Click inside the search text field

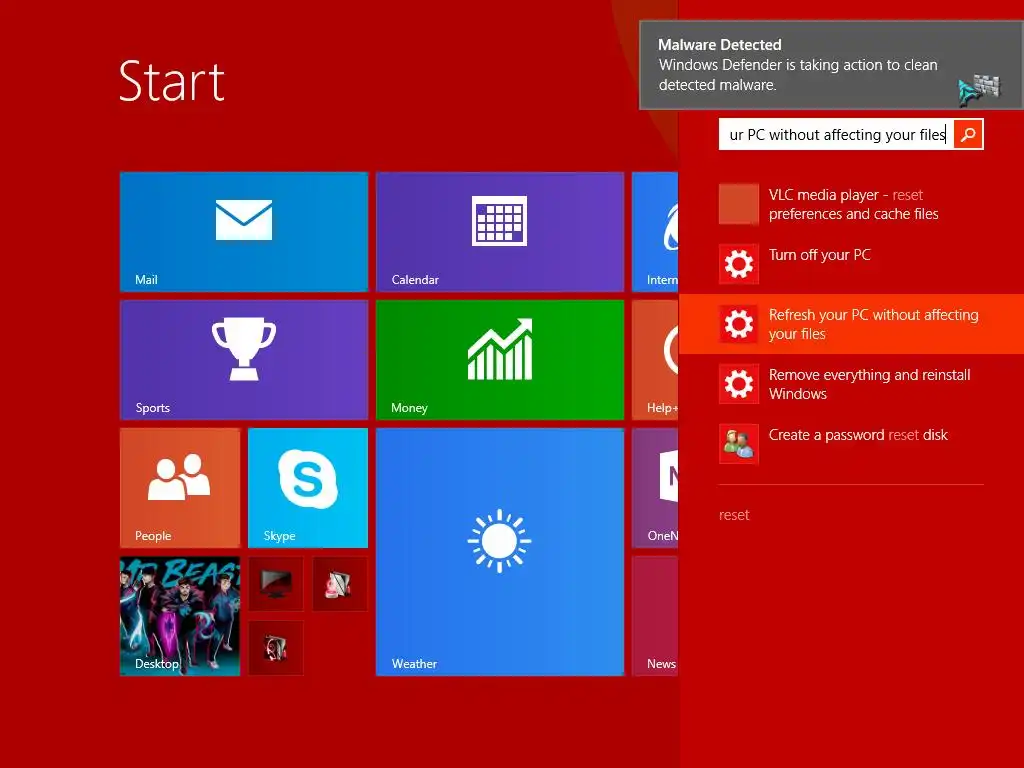tap(836, 135)
